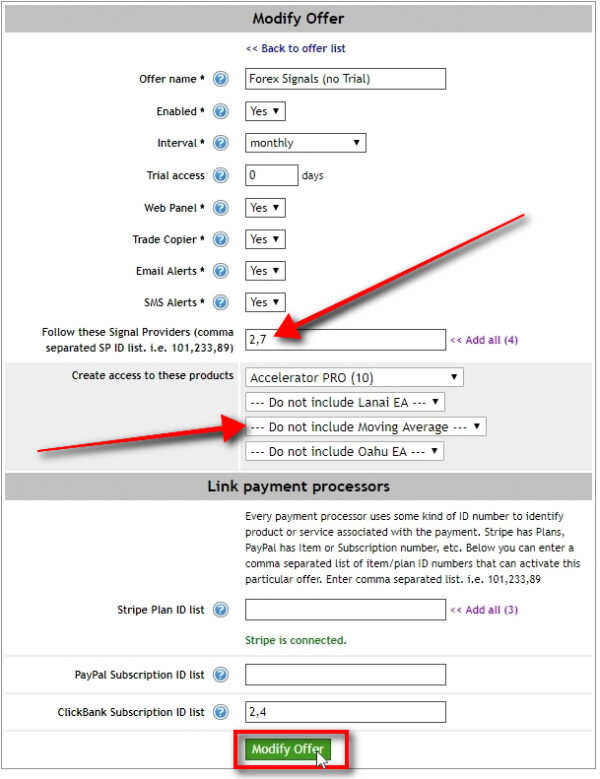The image size is (600, 779).
Task: Click the Back to offer list link
Action: [x=296, y=48]
